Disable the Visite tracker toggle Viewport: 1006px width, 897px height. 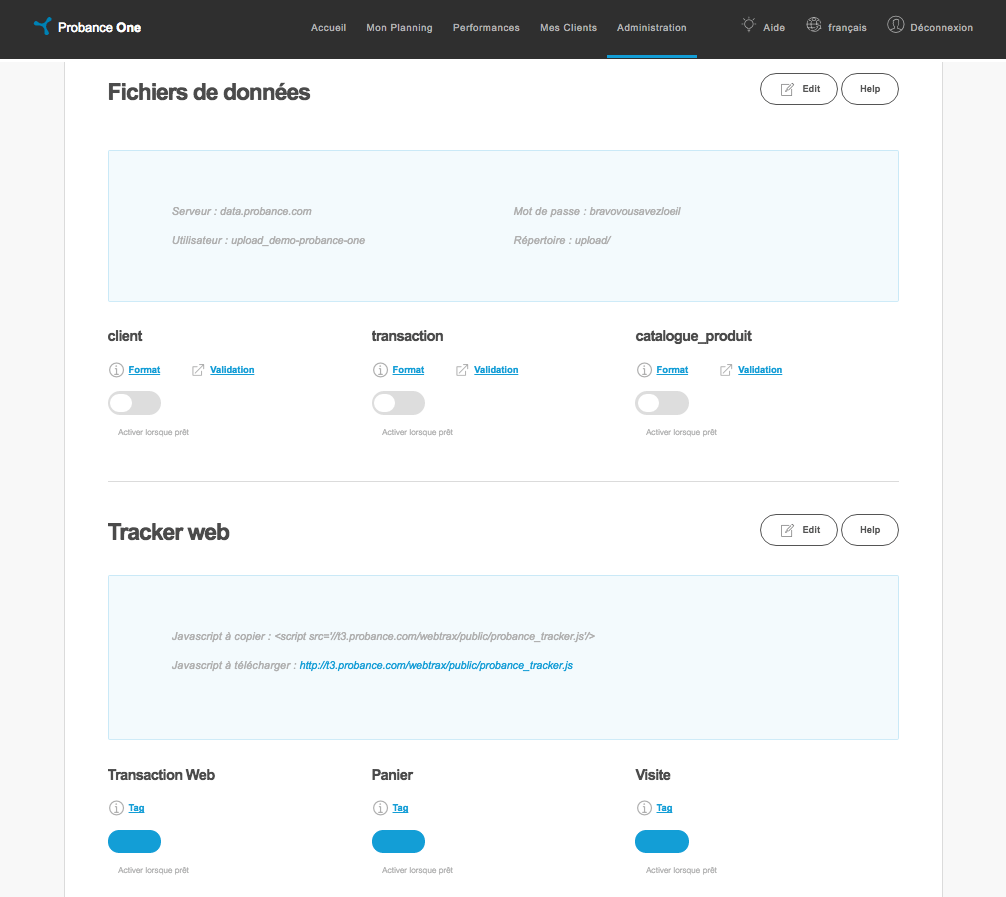click(661, 841)
